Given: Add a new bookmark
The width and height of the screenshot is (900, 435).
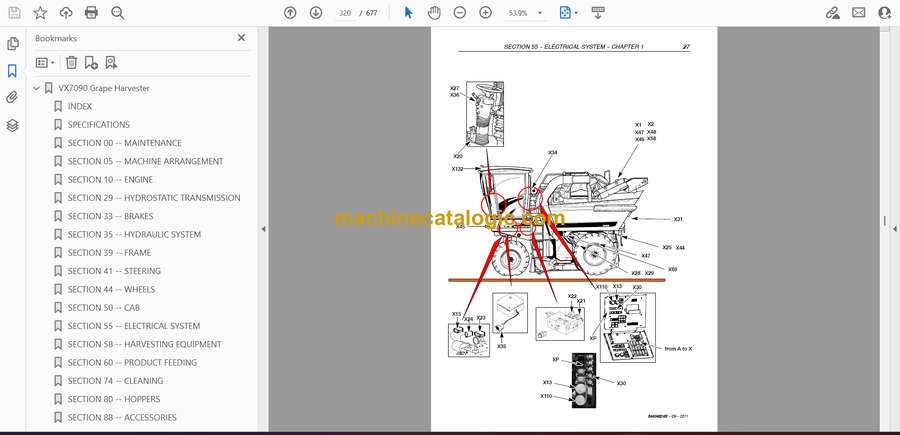Looking at the screenshot, I should pyautogui.click(x=91, y=63).
